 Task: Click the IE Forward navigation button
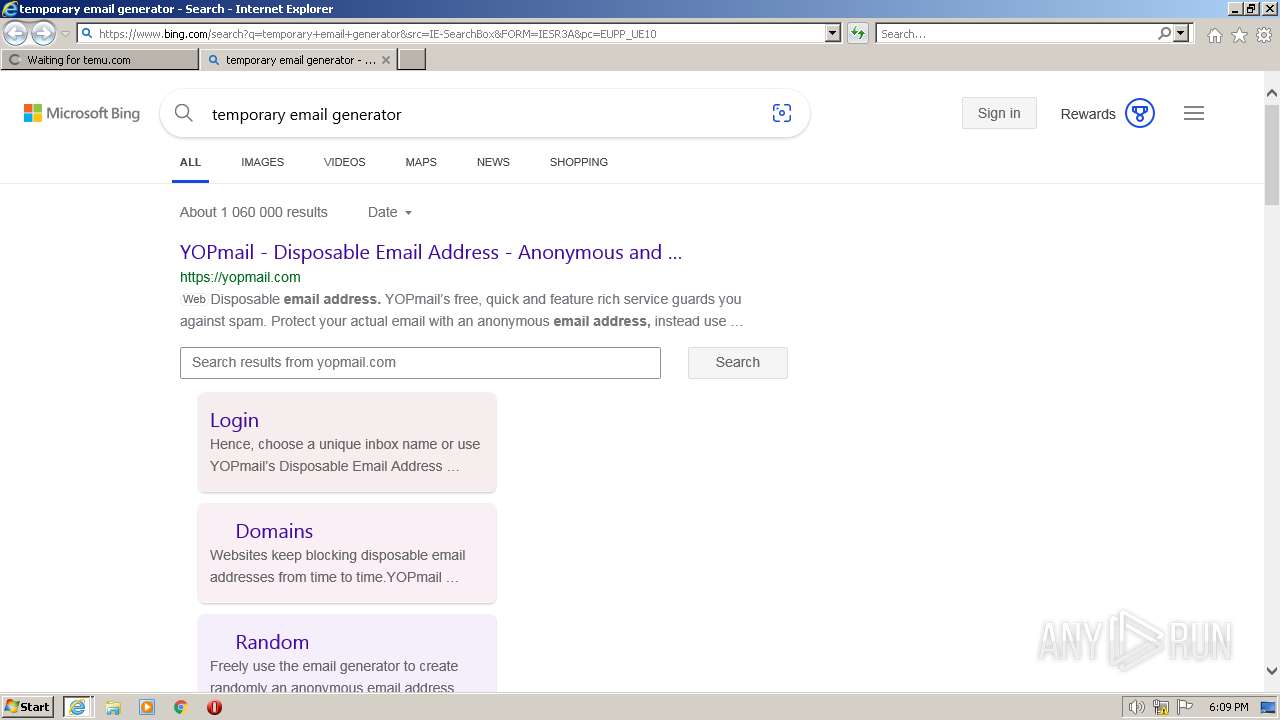[x=43, y=34]
